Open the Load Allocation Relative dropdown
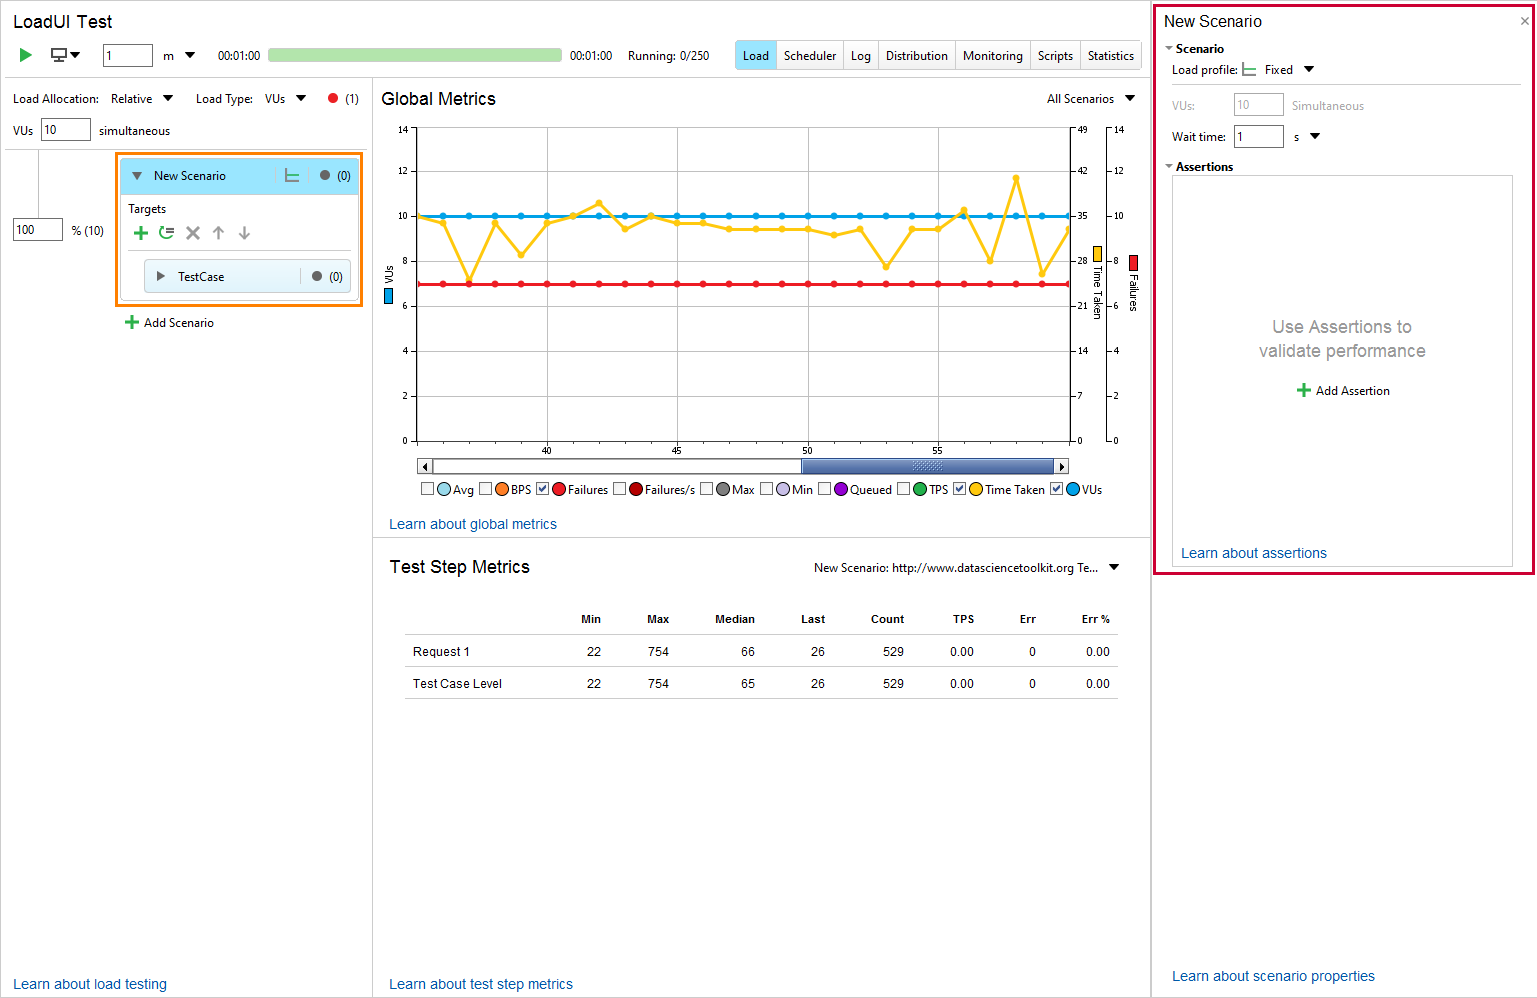This screenshot has width=1537, height=998. pos(168,98)
